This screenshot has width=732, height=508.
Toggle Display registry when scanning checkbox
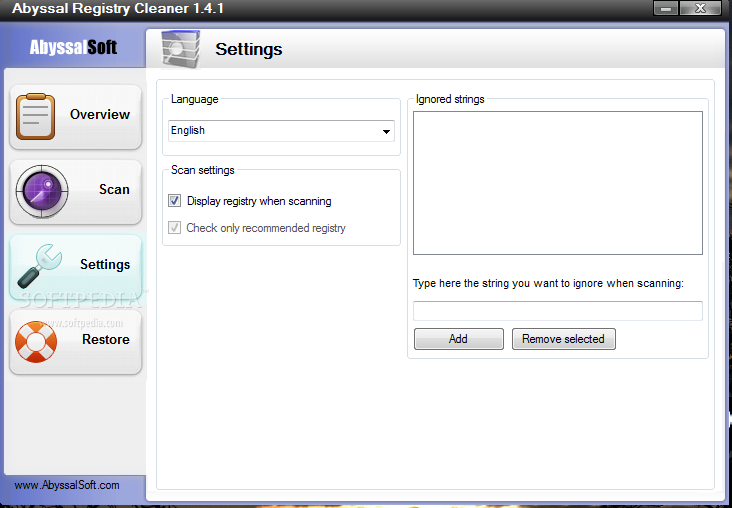[x=175, y=201]
